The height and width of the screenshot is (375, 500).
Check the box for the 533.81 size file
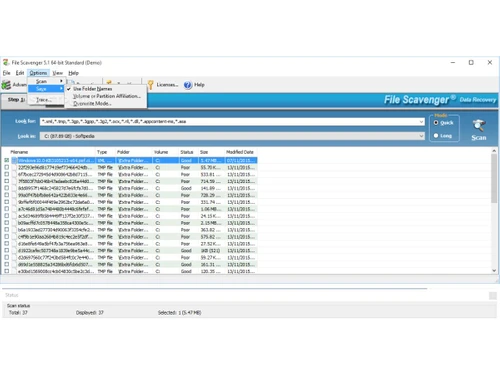click(x=7, y=174)
